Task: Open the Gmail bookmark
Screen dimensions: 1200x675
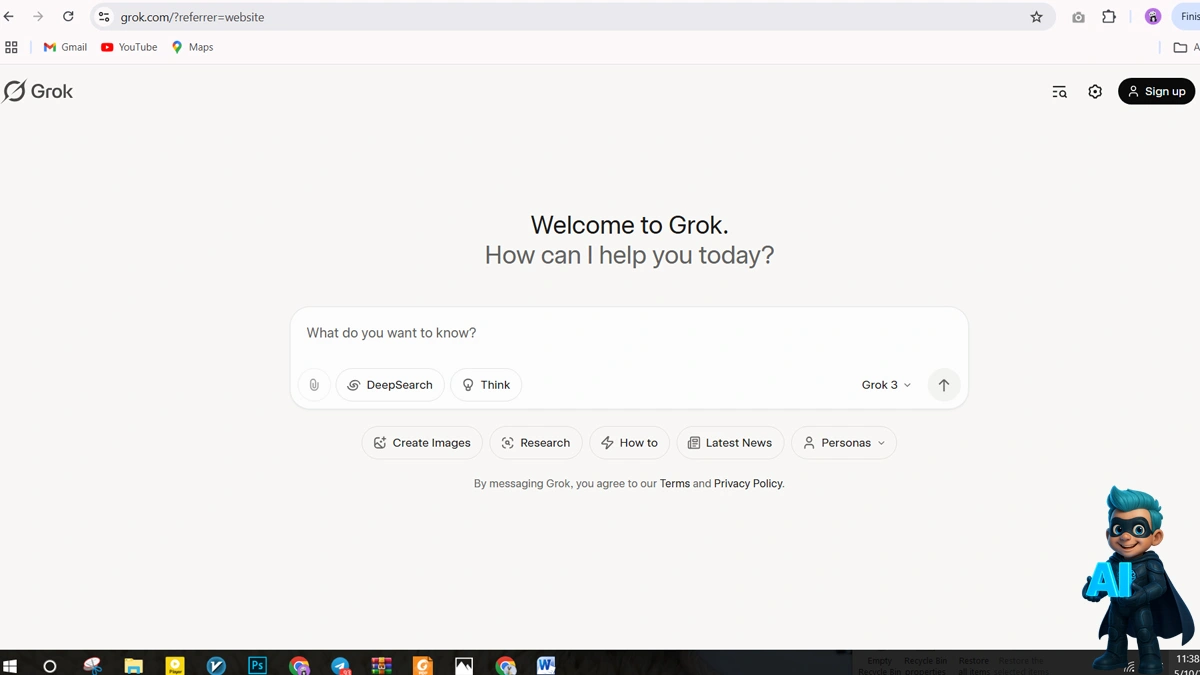Action: [65, 47]
